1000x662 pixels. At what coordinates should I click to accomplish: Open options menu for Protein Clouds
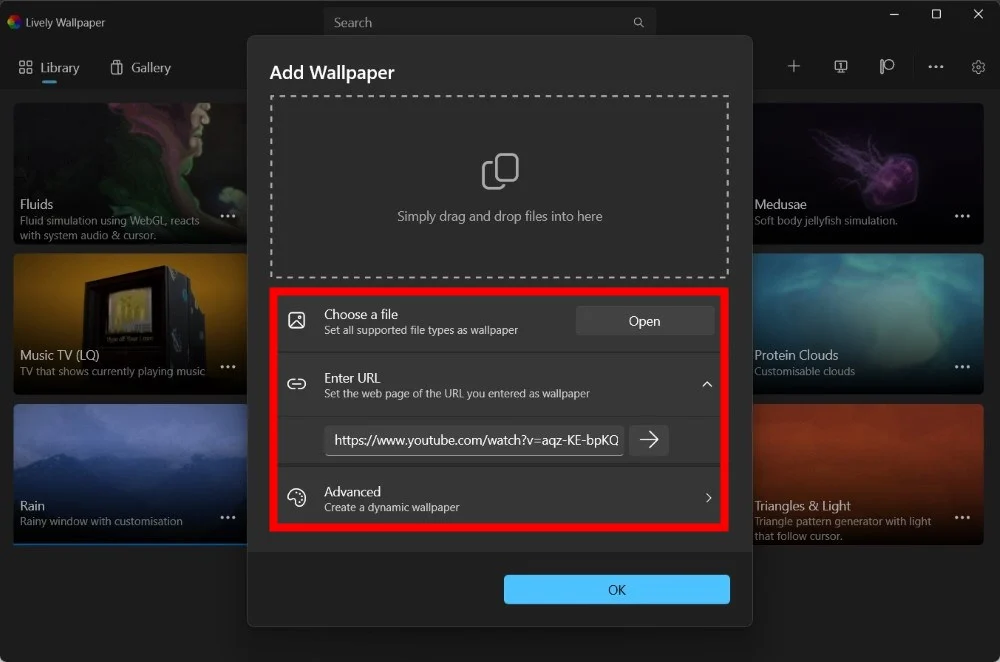point(962,367)
